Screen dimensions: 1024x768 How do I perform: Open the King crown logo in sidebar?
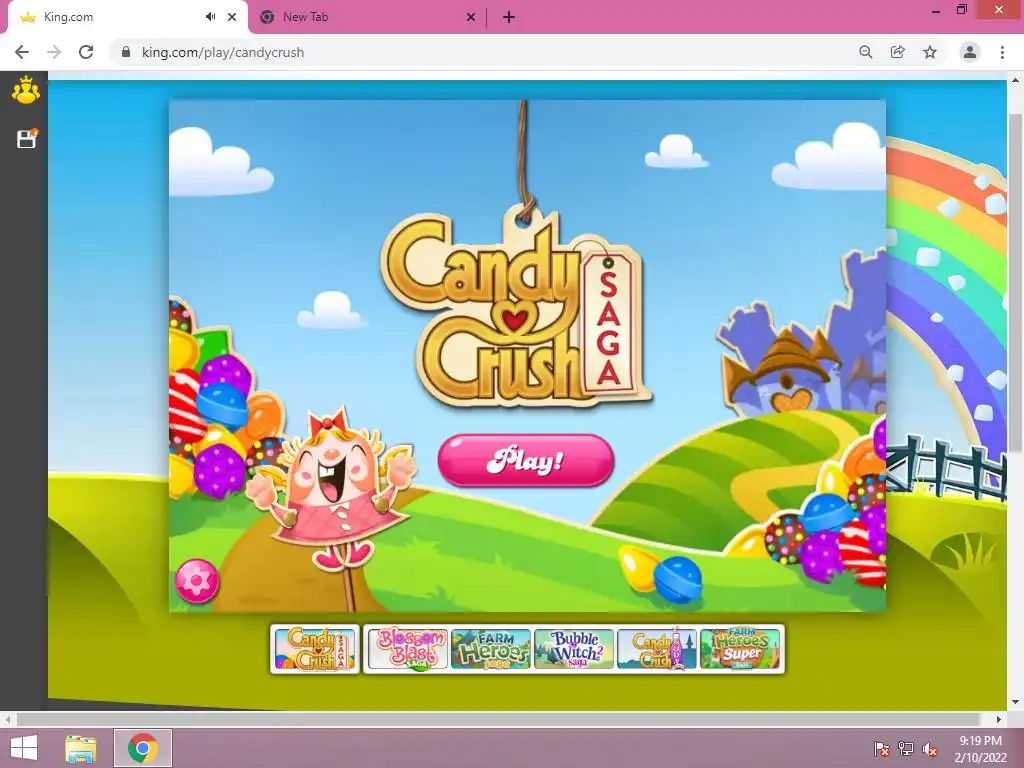click(x=25, y=90)
